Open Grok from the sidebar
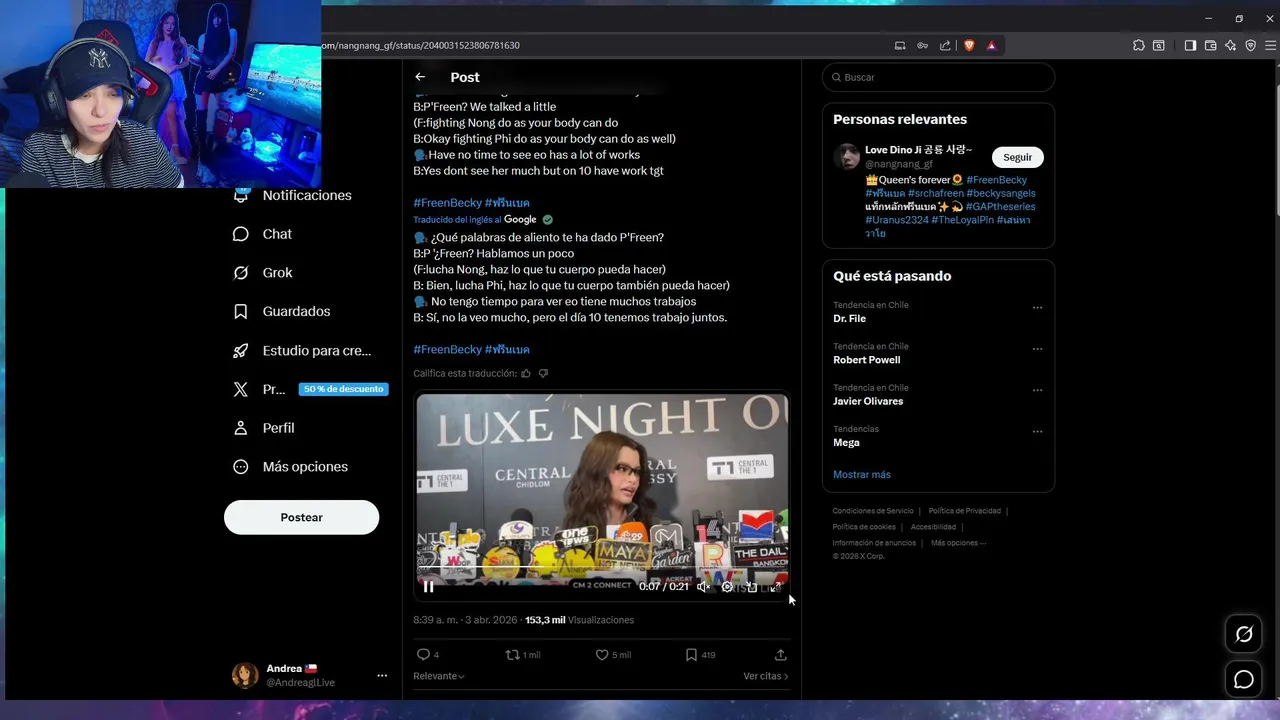Screen dimensions: 1280x720 coord(262,273)
